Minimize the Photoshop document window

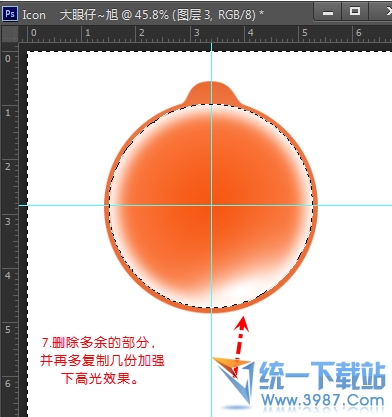tap(328, 13)
